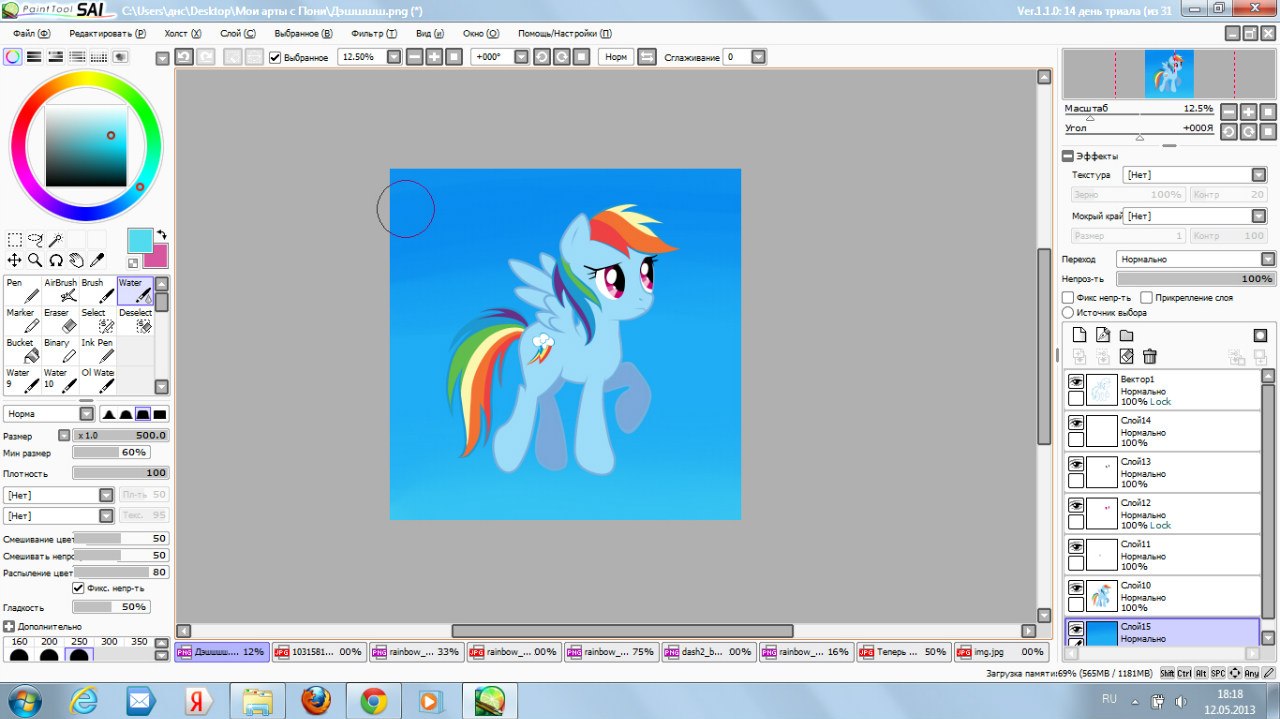1280x719 pixels.
Task: Click the undo arrow in toolbar
Action: pyautogui.click(x=184, y=57)
